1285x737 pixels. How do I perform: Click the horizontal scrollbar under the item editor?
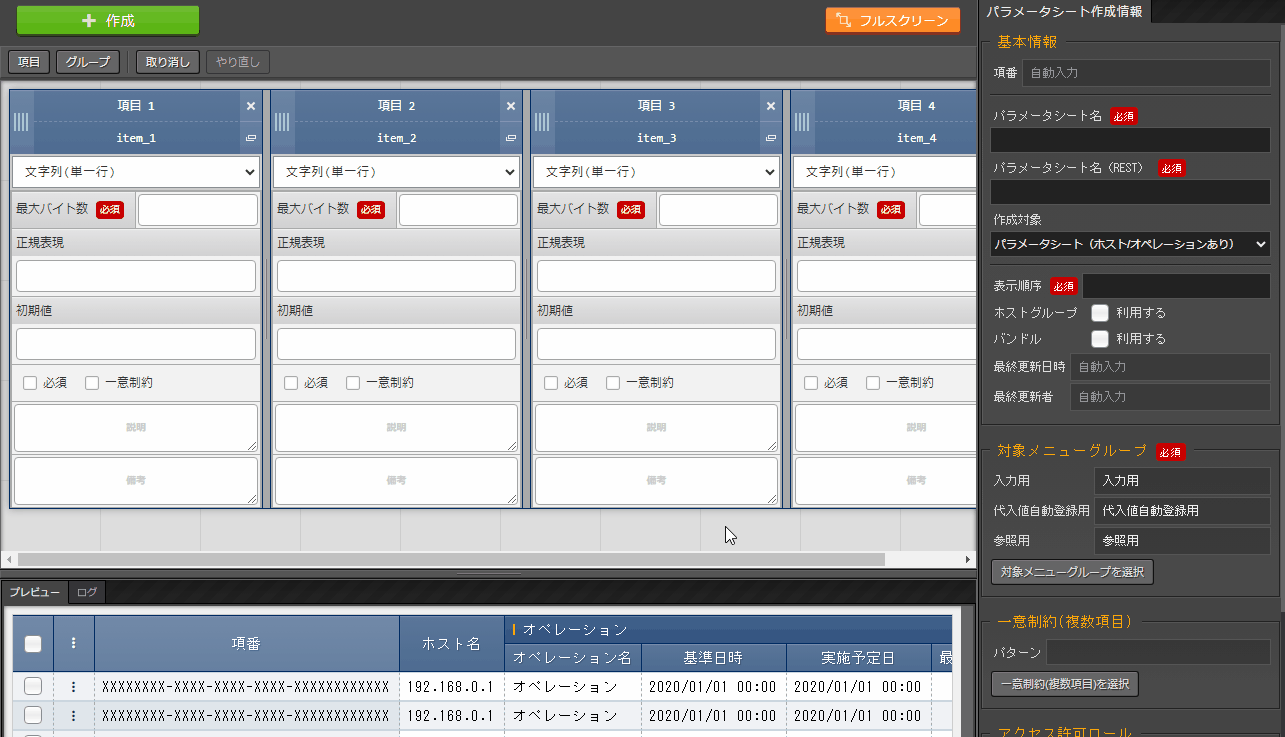(x=450, y=559)
